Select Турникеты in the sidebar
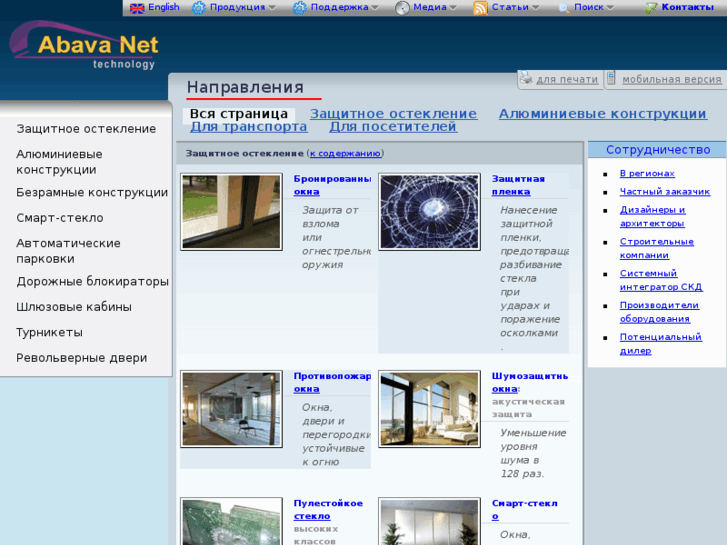 tap(49, 333)
